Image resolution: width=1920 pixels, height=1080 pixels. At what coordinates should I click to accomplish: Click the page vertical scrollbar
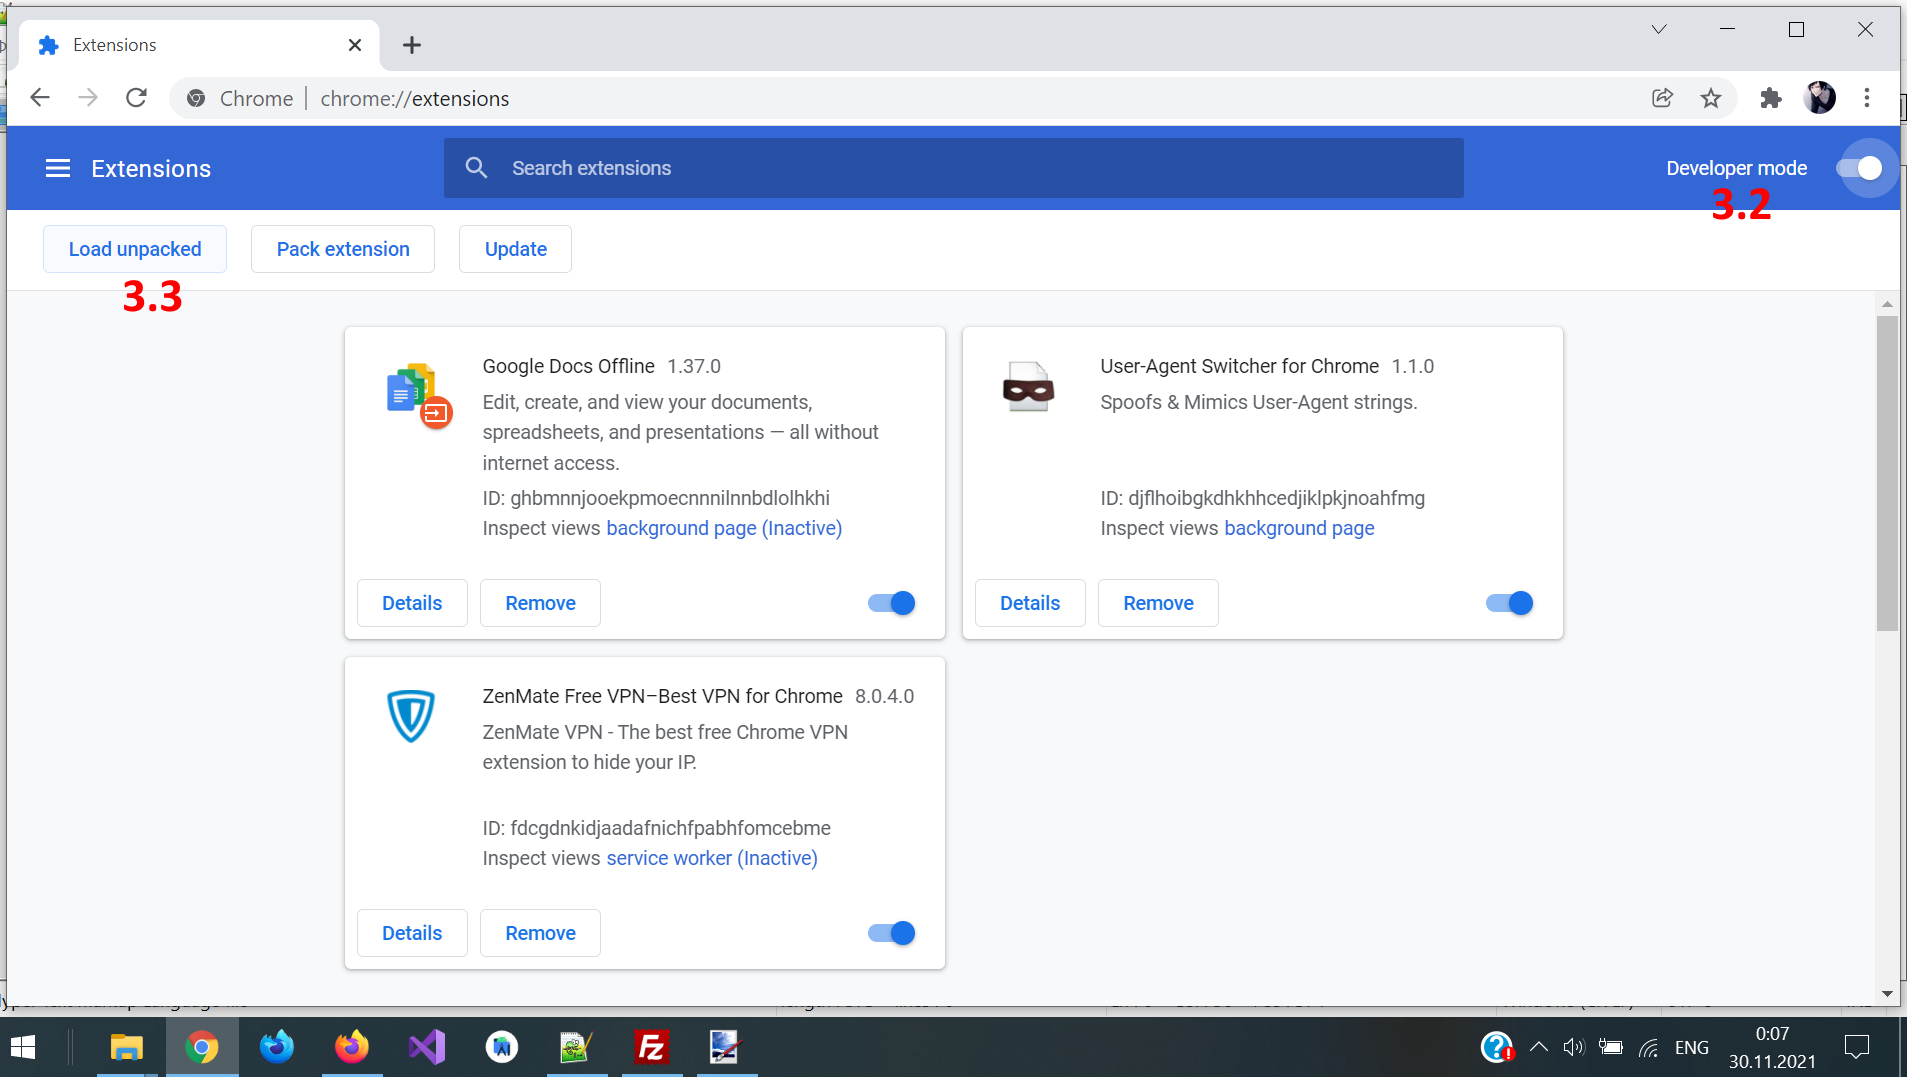pos(1887,473)
